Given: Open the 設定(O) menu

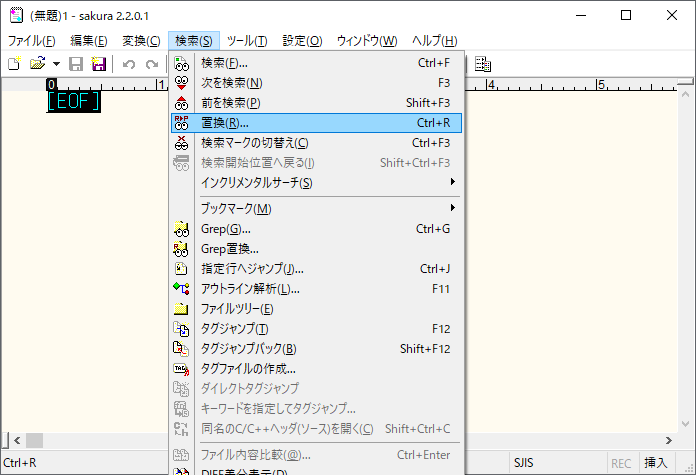Looking at the screenshot, I should click(302, 41).
